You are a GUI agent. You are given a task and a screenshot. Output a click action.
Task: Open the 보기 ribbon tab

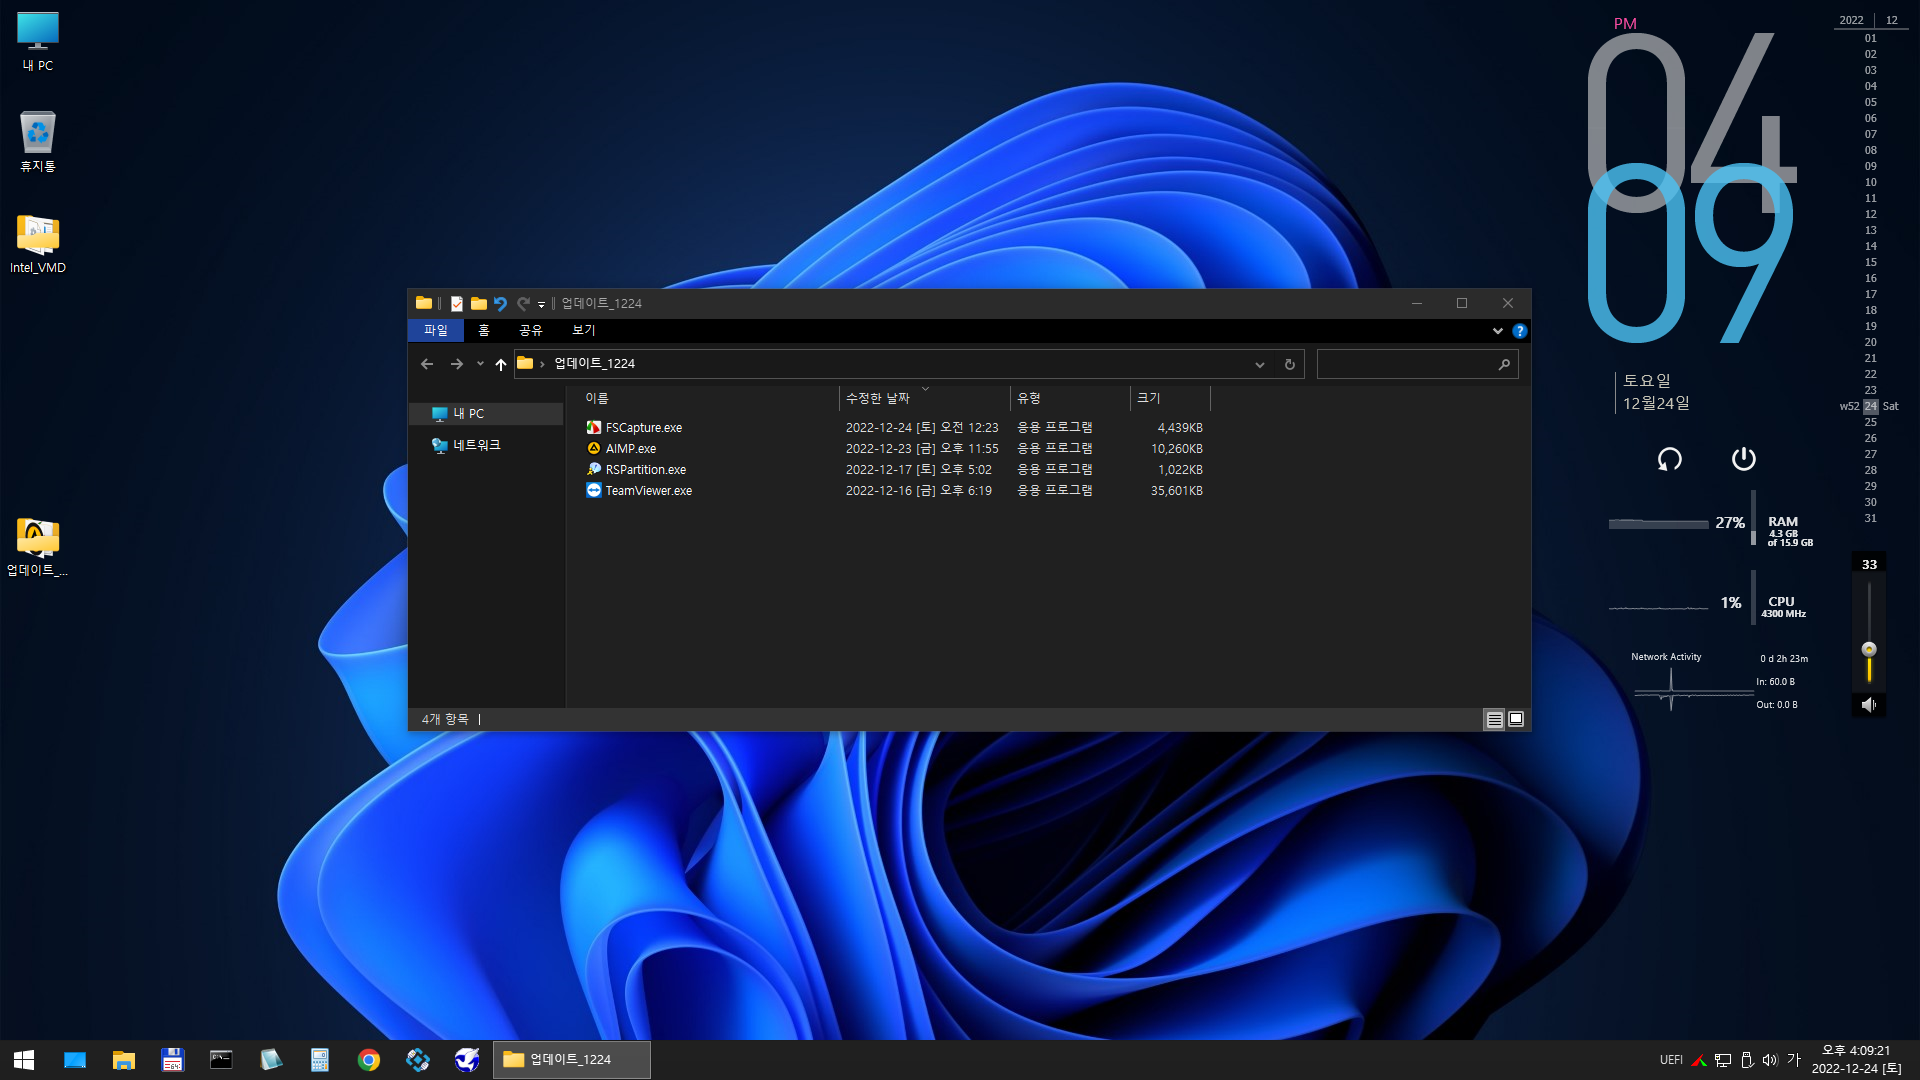coord(584,330)
